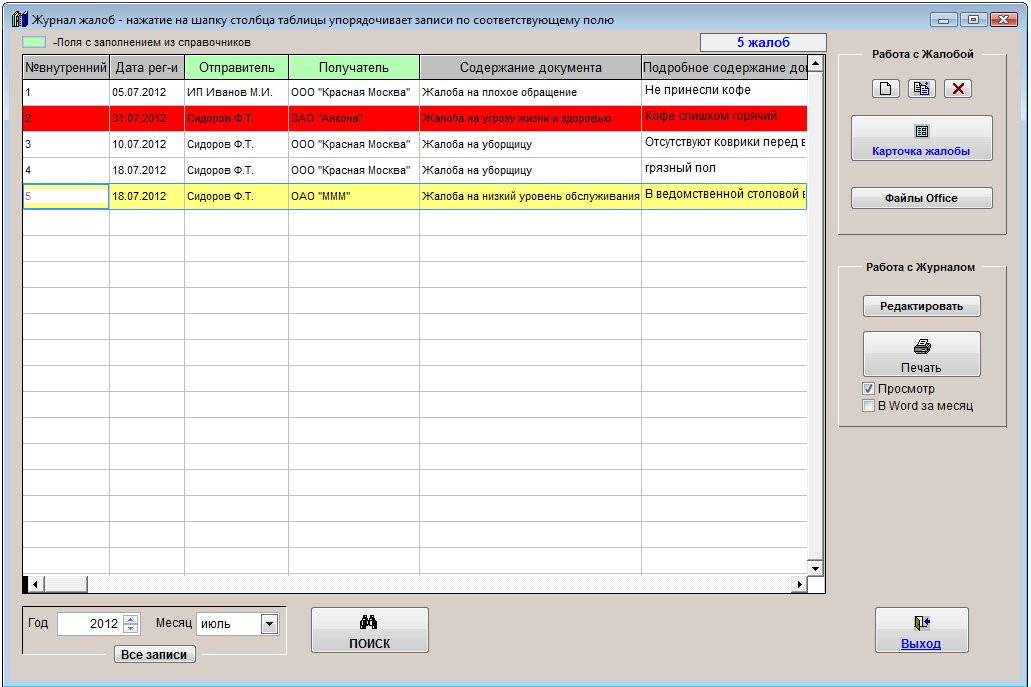The image size is (1031, 687).
Task: Select cell ОАО "МММ"
Action: (x=354, y=196)
